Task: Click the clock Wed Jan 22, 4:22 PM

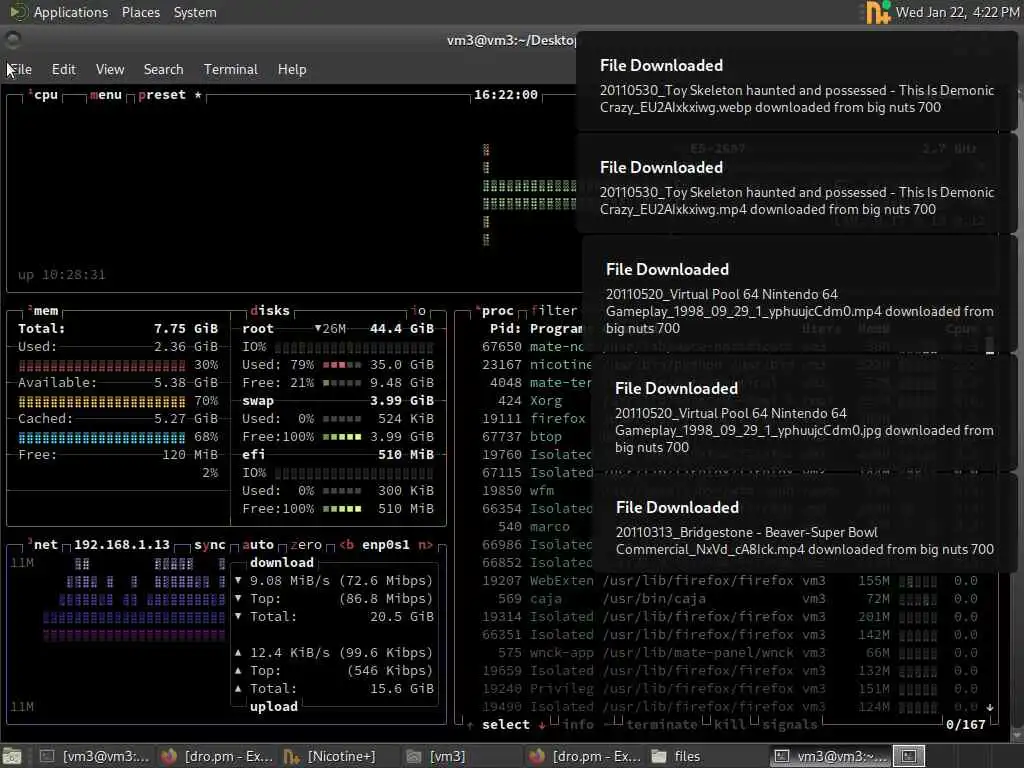Action: point(957,12)
